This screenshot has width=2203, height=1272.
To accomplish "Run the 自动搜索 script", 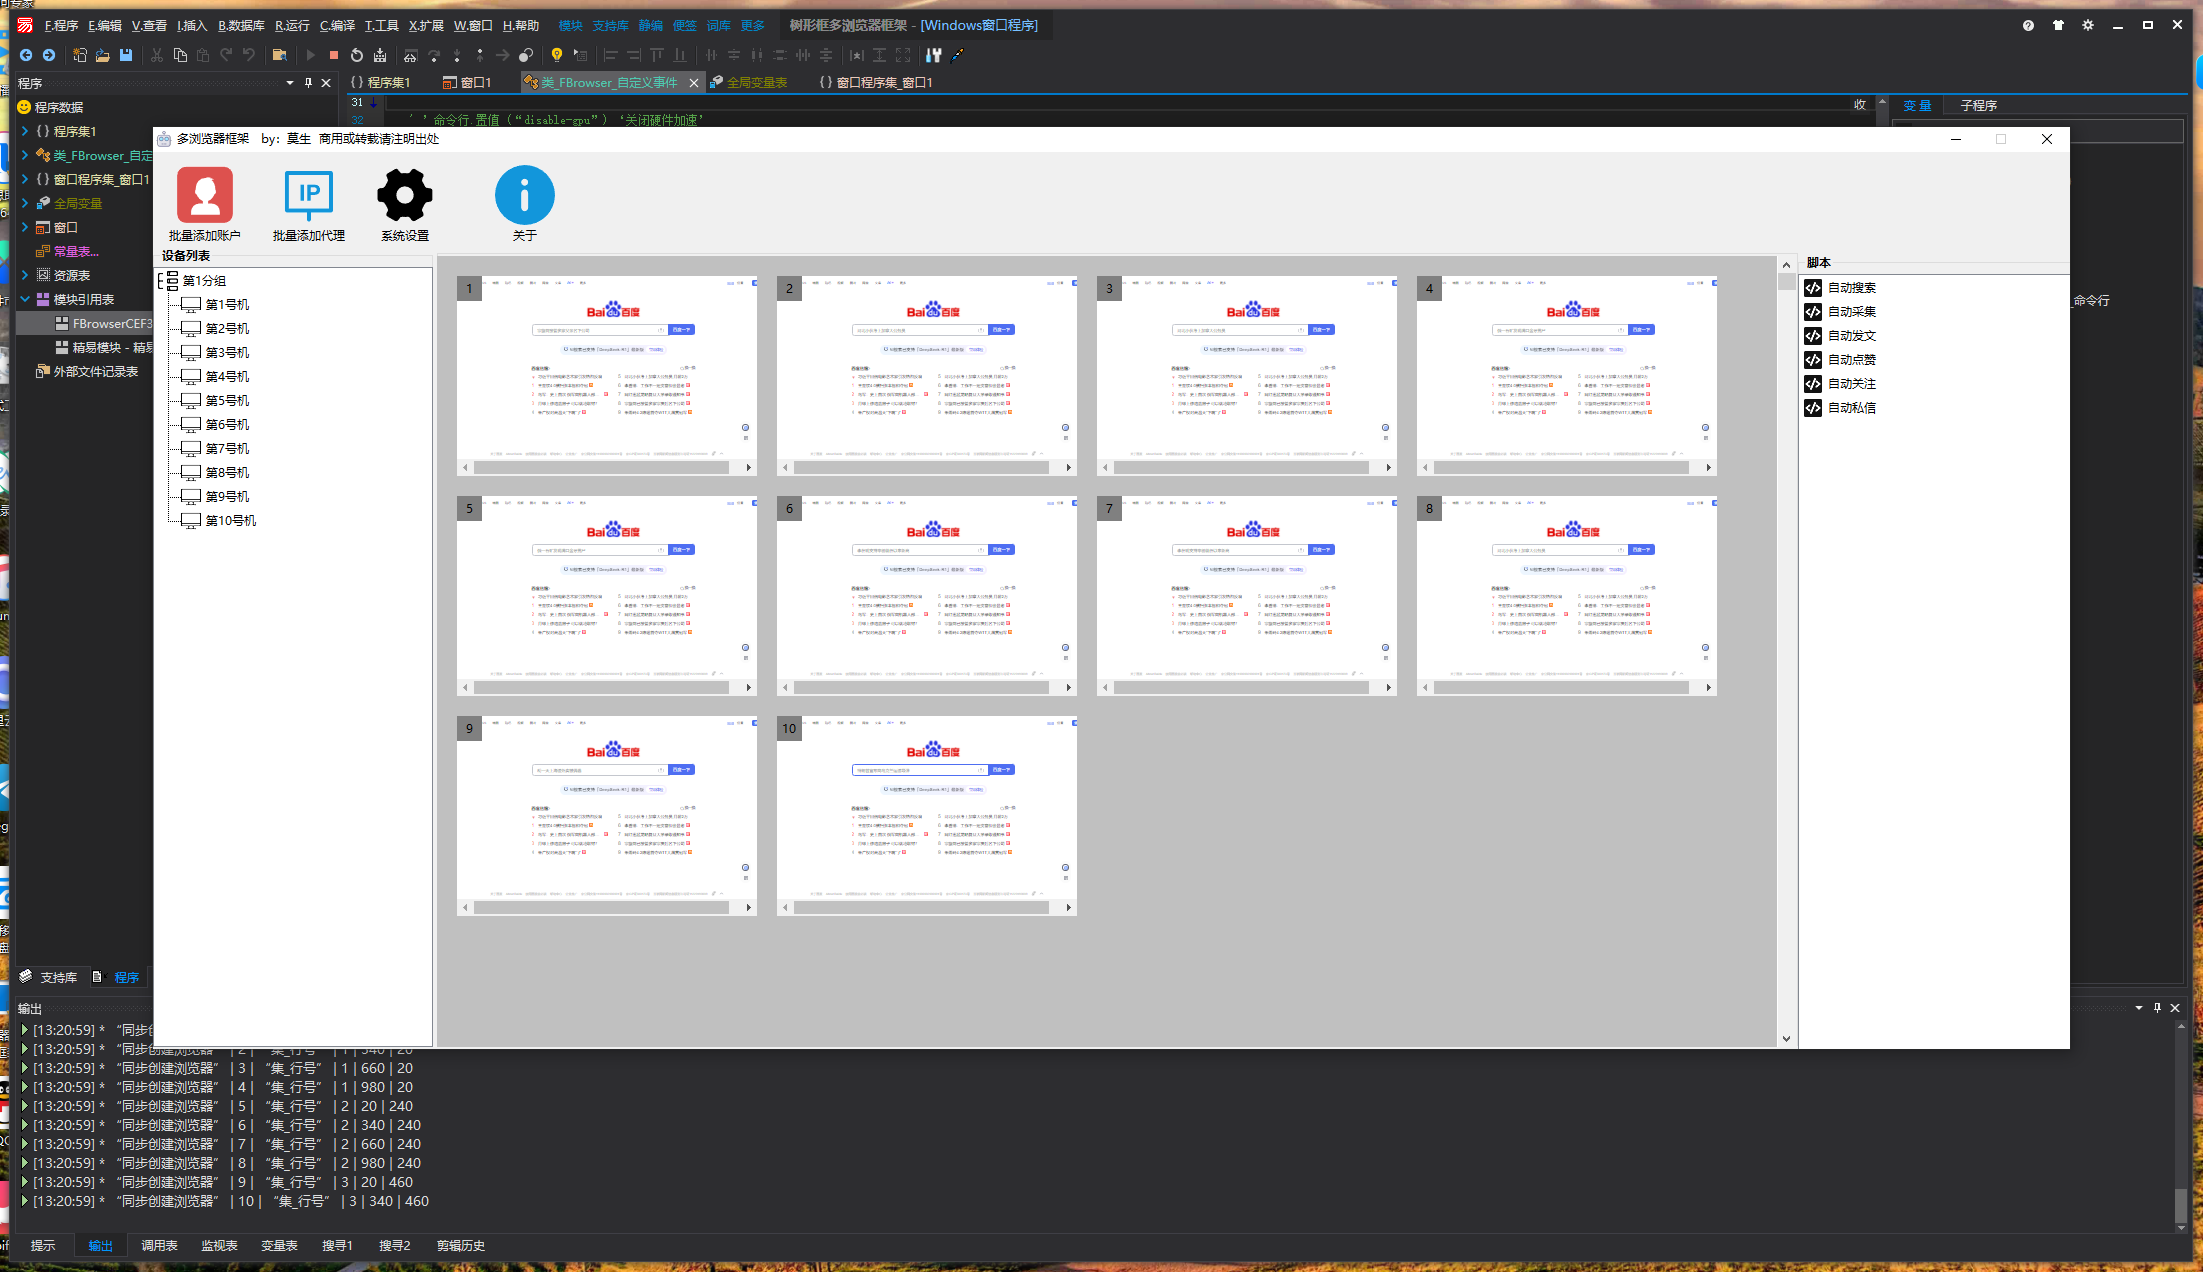I will coord(1851,288).
